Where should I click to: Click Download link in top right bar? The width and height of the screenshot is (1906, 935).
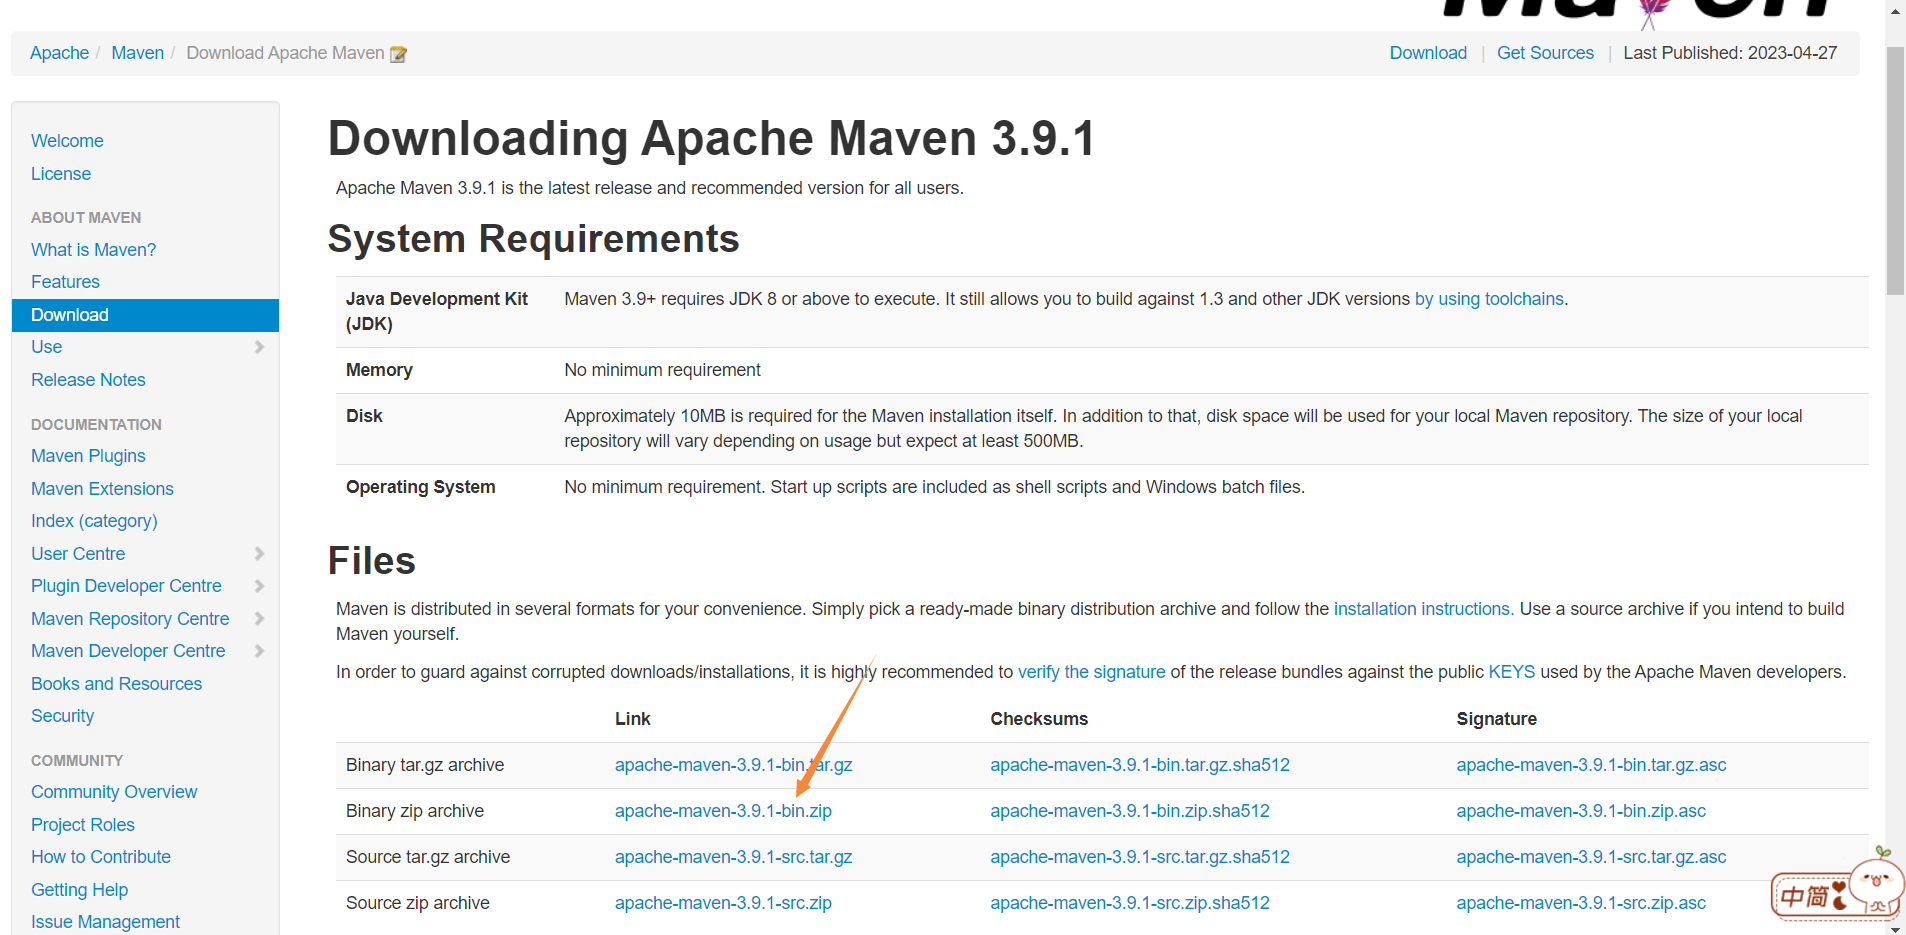coord(1428,53)
